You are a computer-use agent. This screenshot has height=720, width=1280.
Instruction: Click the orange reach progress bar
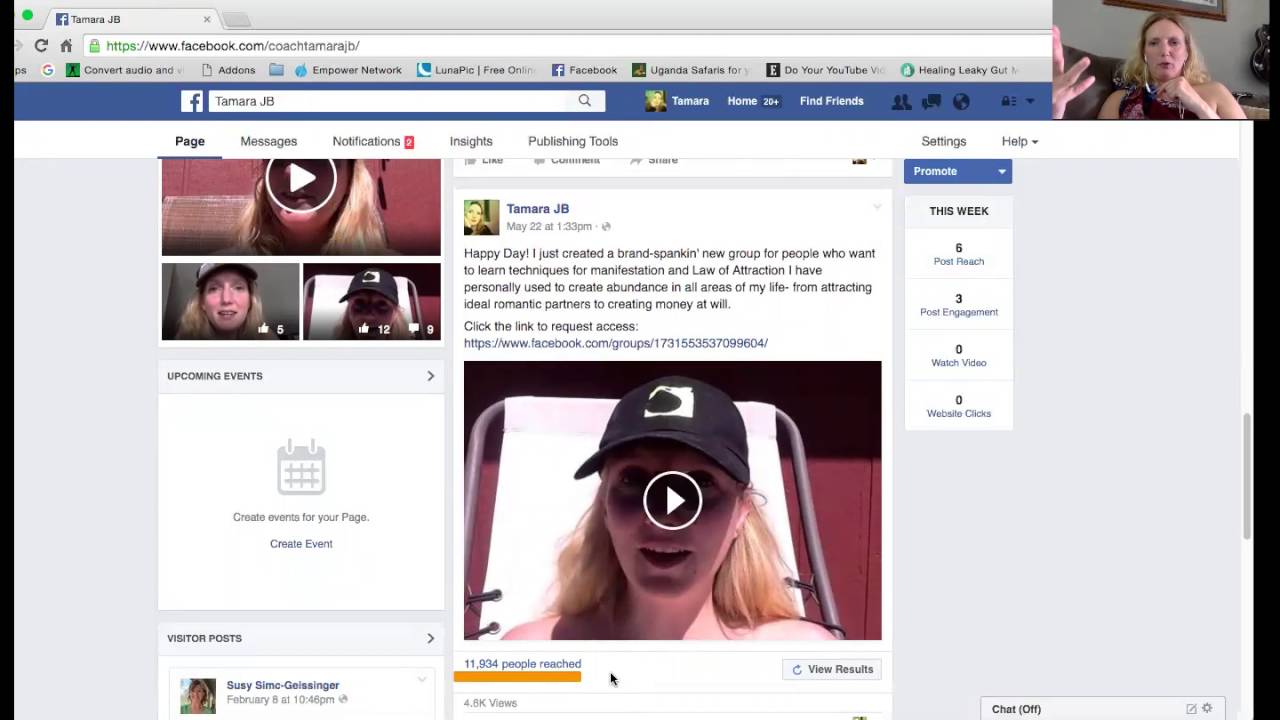coord(518,677)
